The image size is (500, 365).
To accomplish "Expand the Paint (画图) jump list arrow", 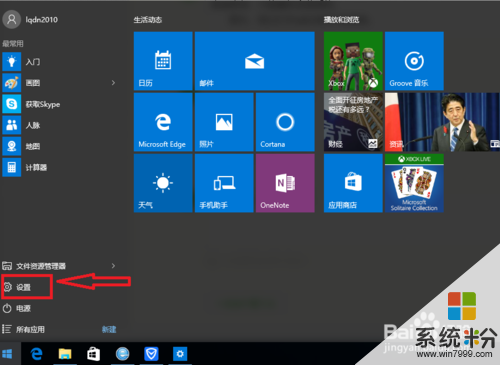I will tap(113, 83).
